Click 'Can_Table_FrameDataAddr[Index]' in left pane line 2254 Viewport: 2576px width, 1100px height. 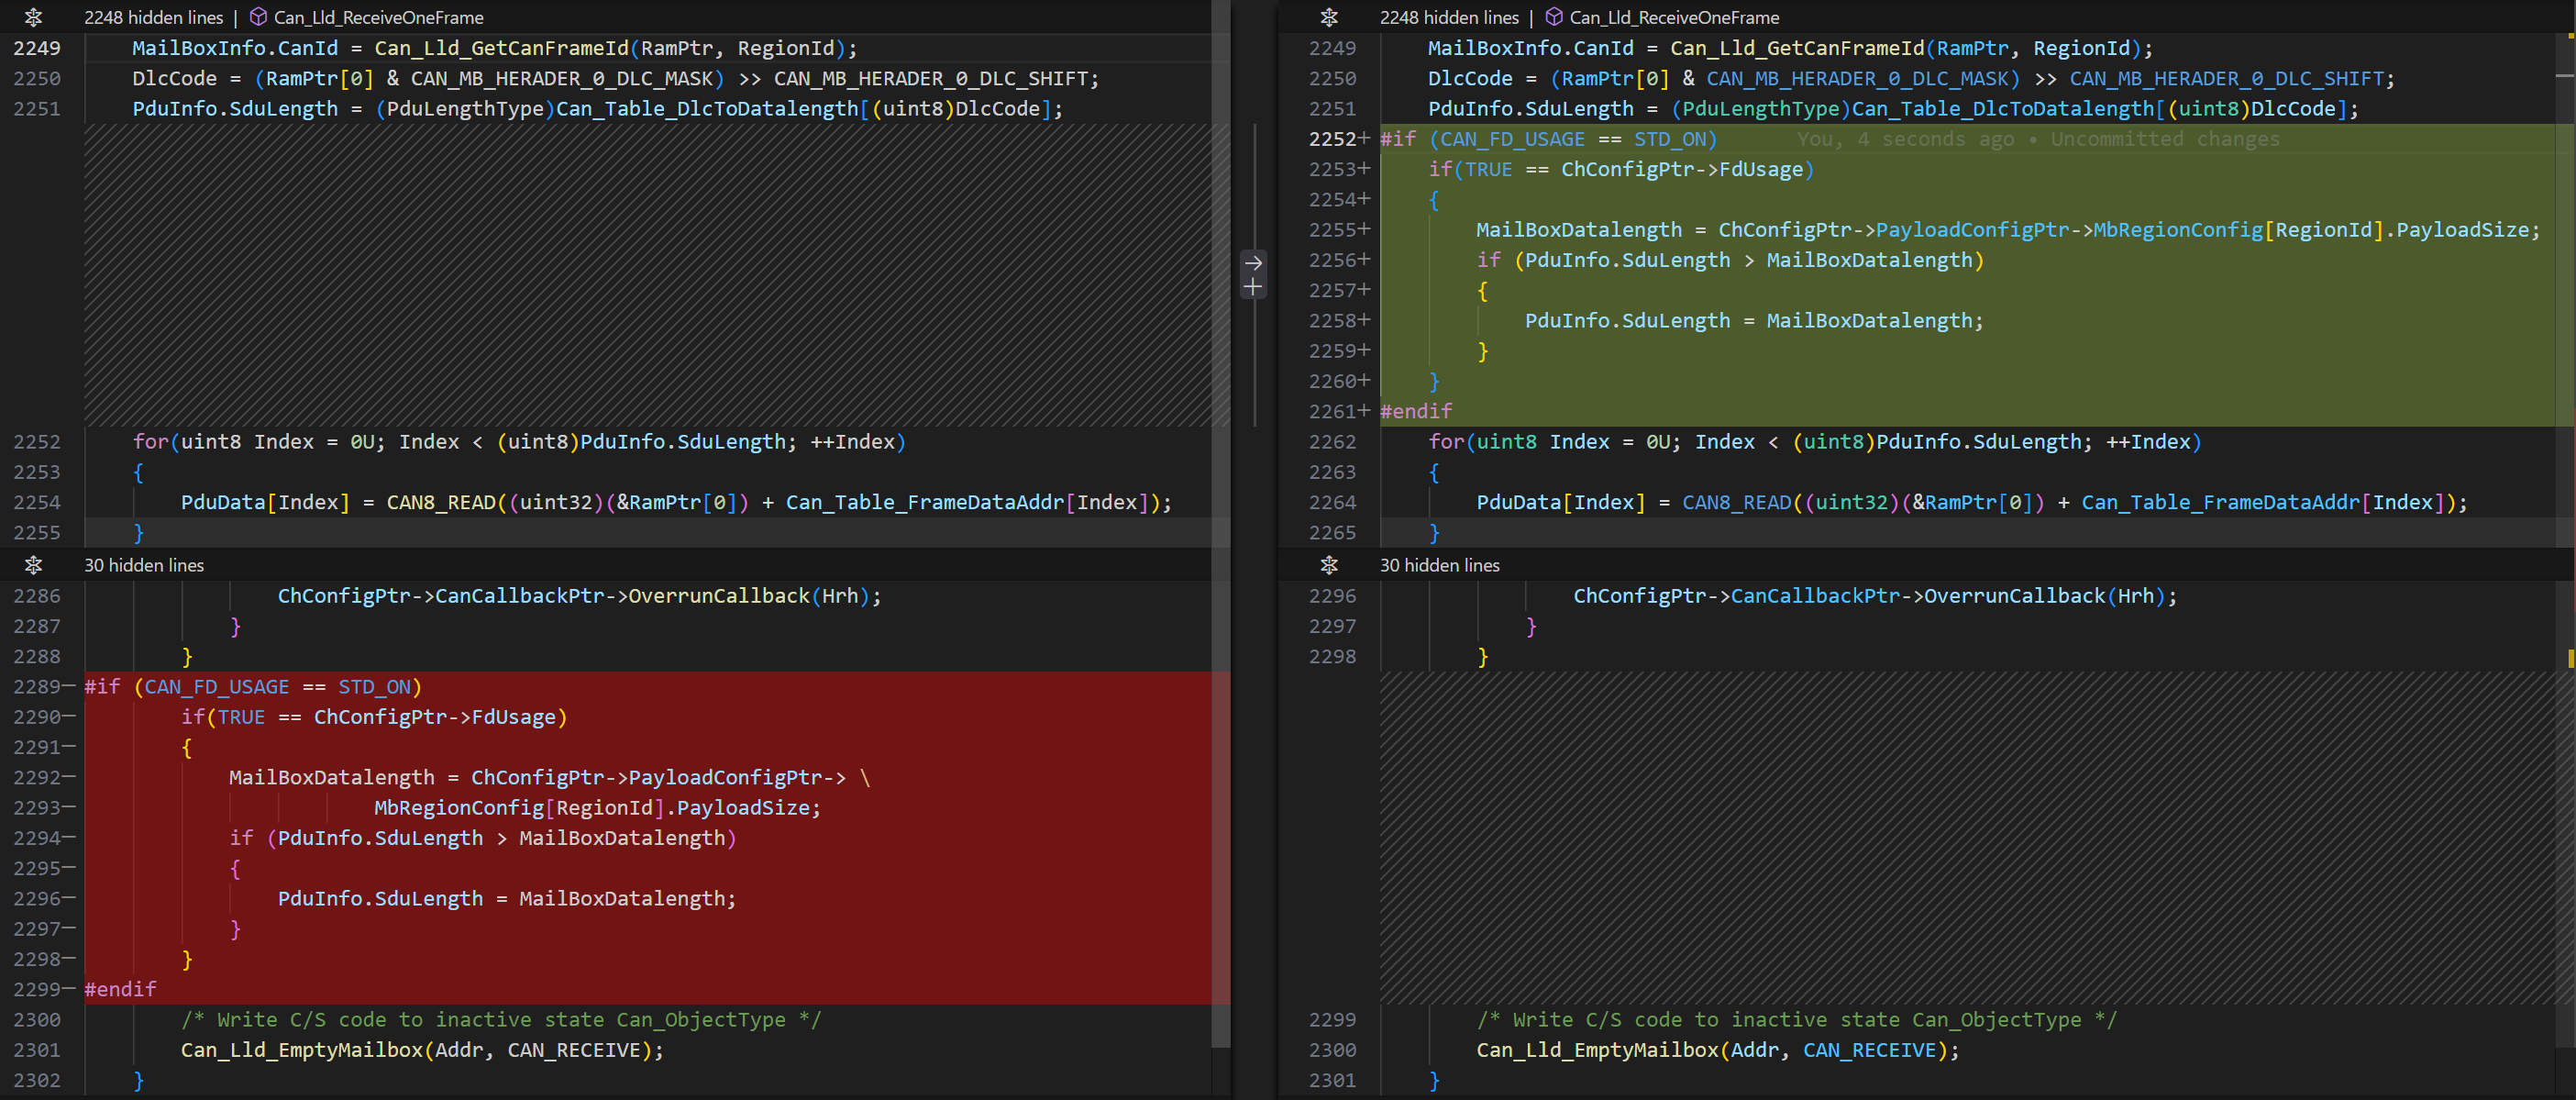967,503
